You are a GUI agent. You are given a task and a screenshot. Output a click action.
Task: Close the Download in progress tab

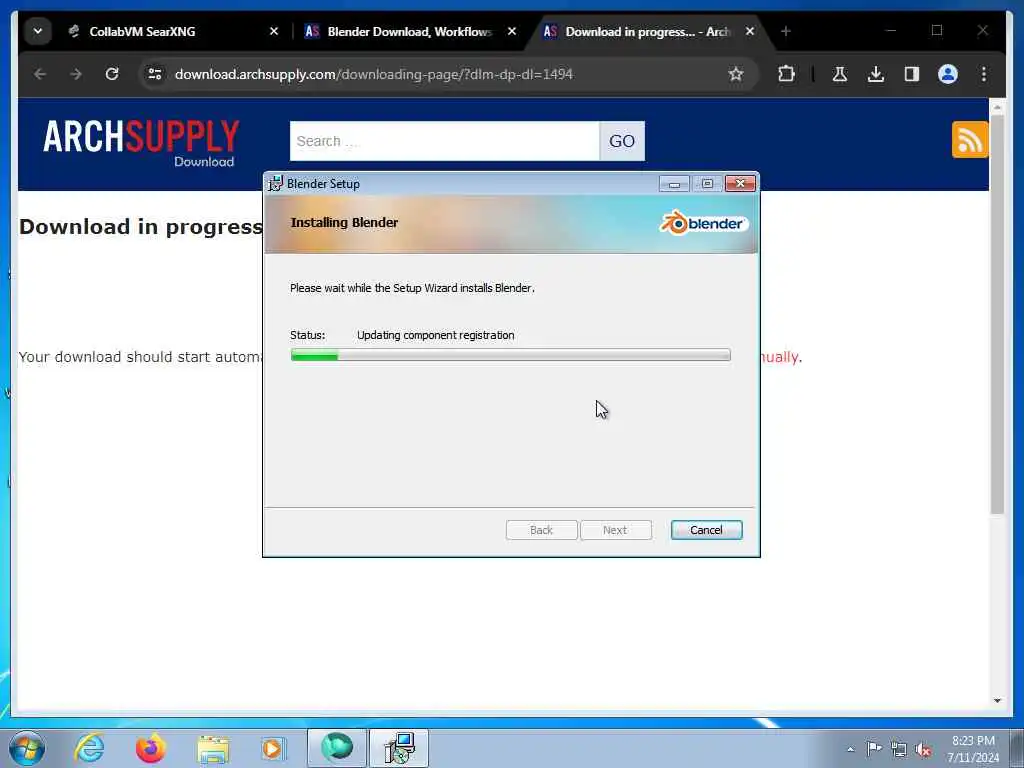pos(750,31)
